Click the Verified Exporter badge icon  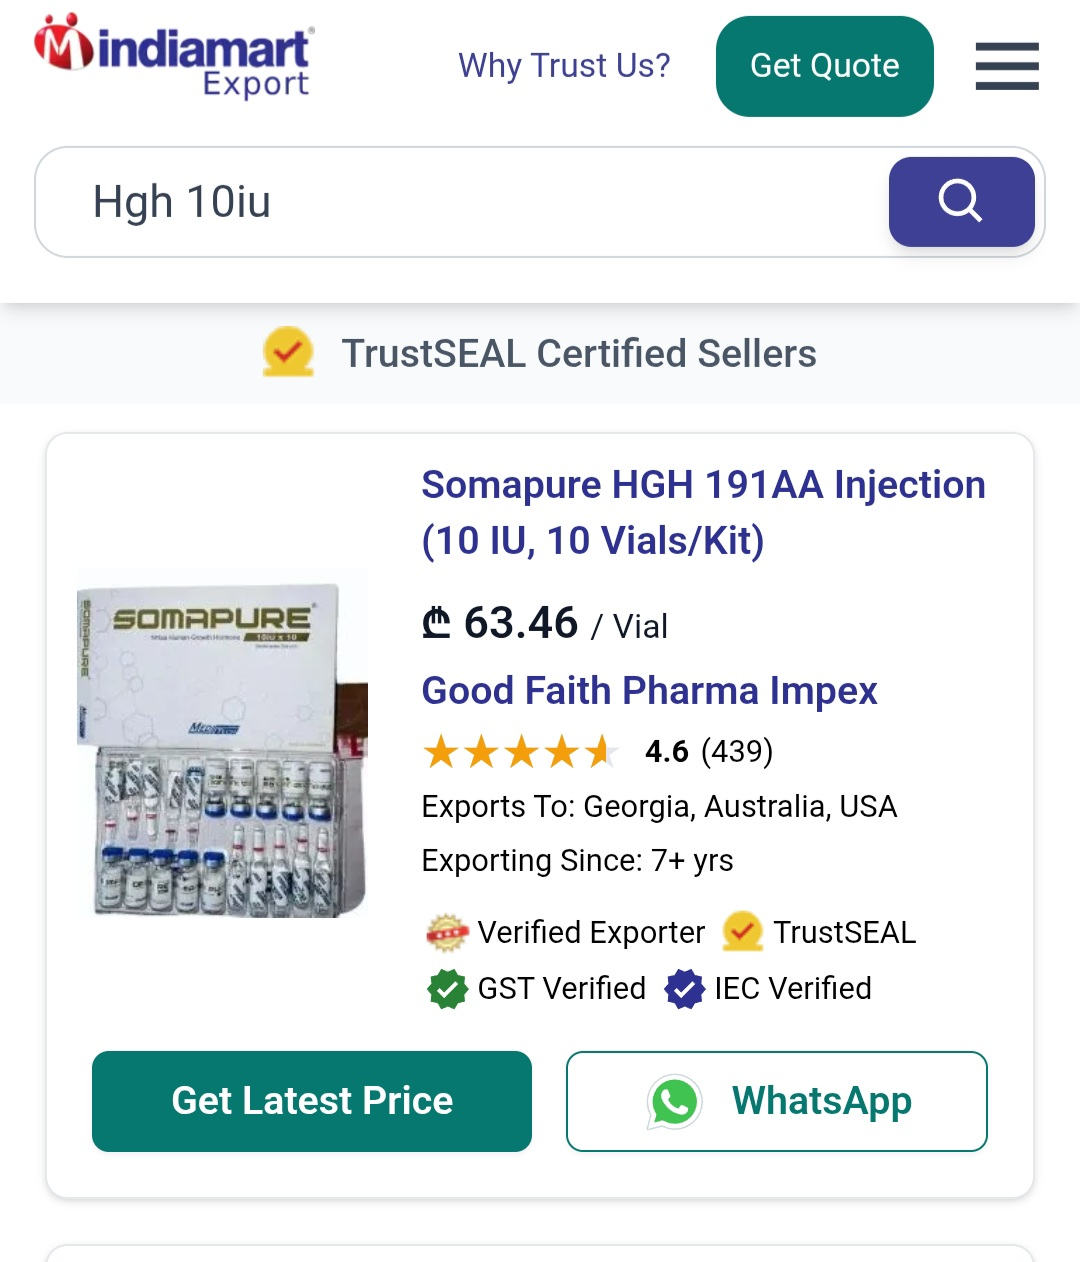pyautogui.click(x=447, y=932)
